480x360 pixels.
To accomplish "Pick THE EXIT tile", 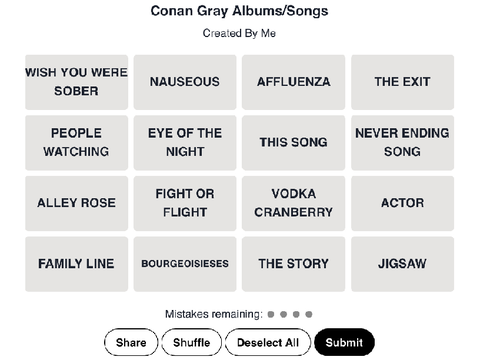I will coord(402,82).
